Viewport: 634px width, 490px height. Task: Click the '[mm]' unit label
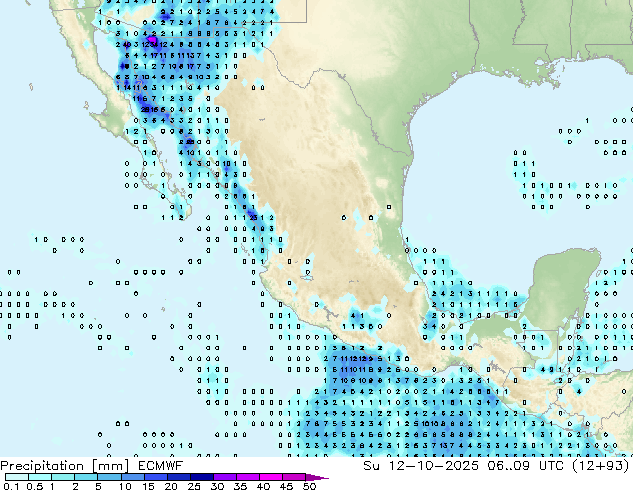(x=111, y=466)
